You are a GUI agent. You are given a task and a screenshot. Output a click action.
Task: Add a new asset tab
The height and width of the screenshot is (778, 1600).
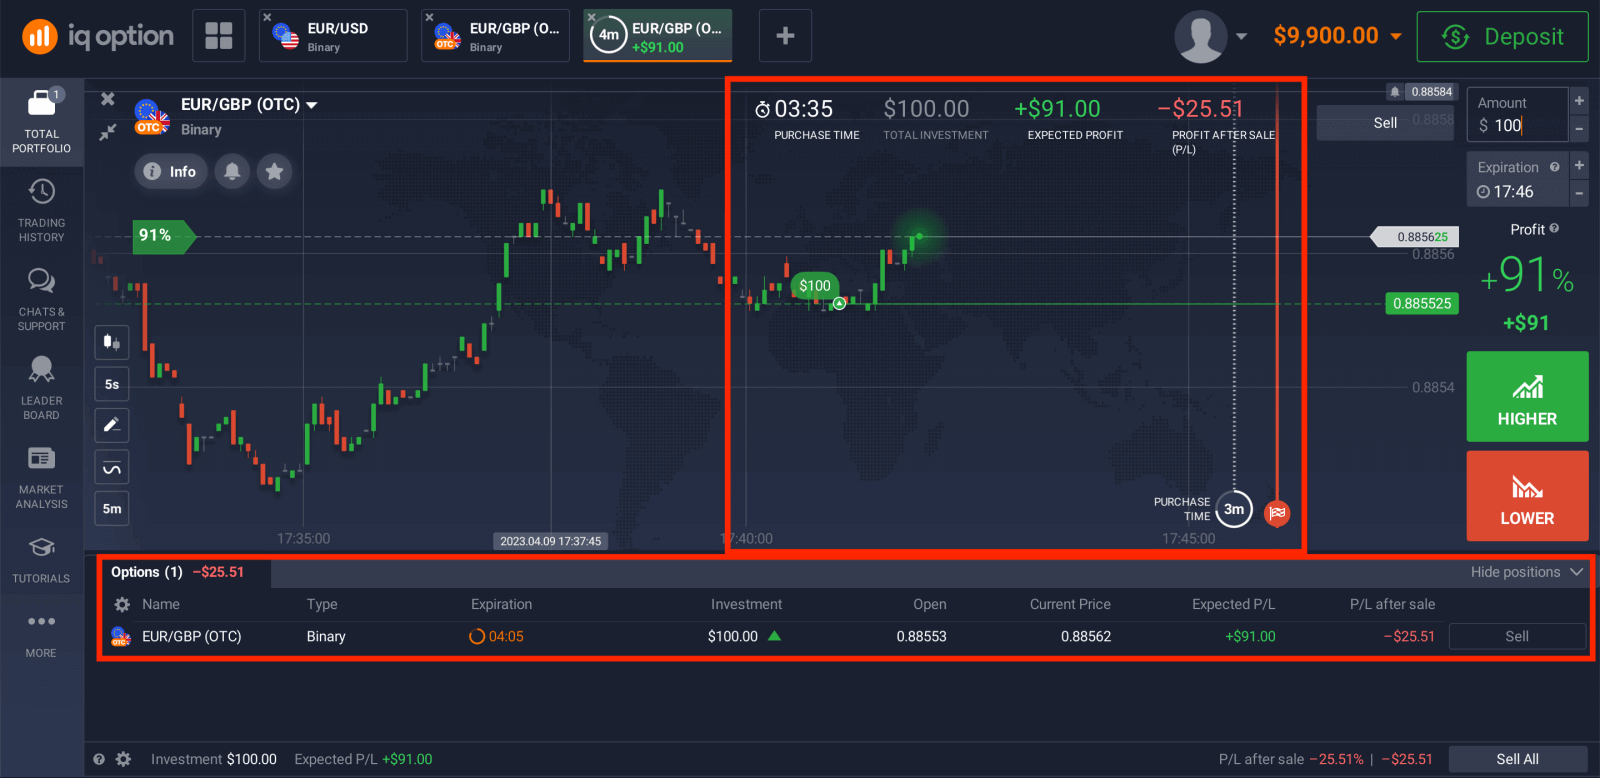coord(785,36)
